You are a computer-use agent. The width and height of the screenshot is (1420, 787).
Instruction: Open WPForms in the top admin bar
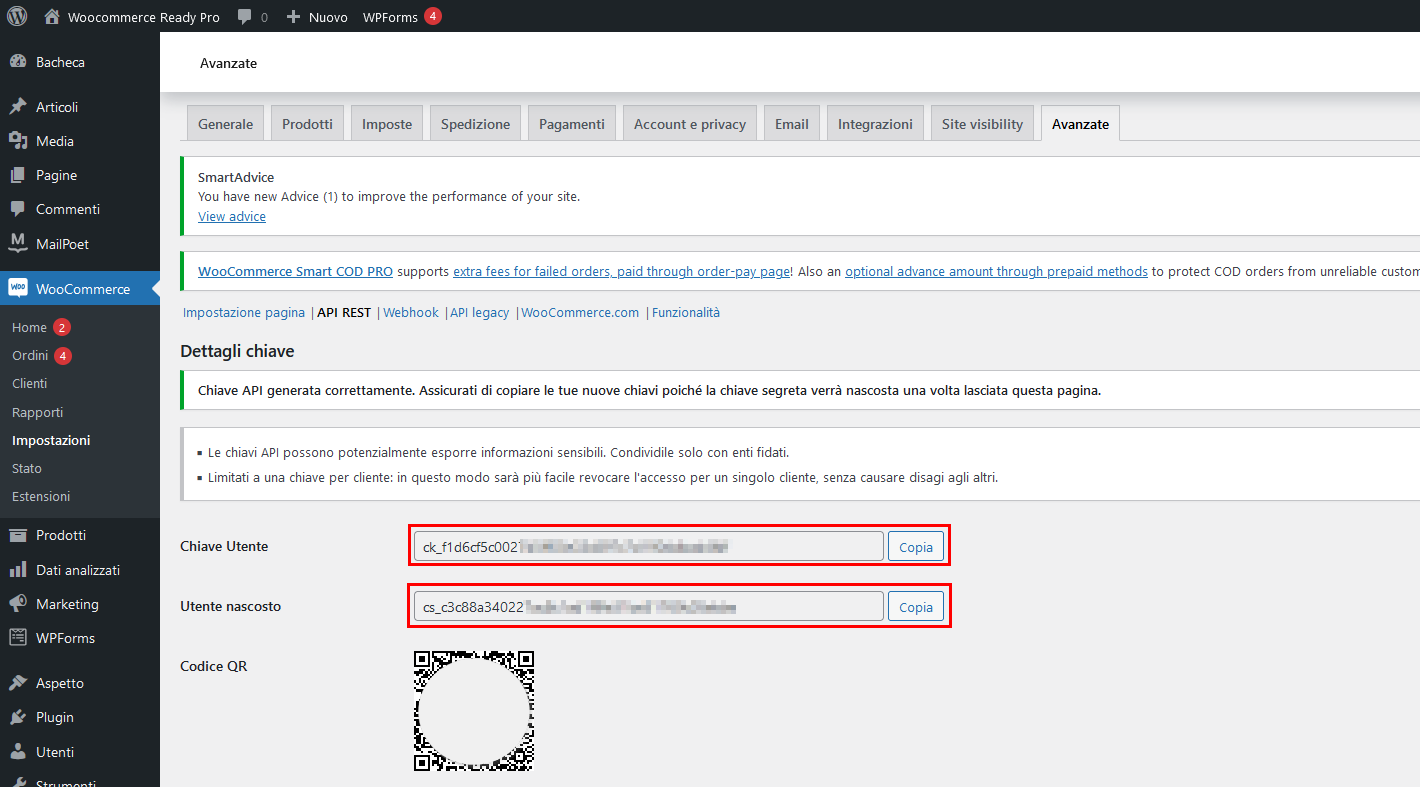coord(390,17)
